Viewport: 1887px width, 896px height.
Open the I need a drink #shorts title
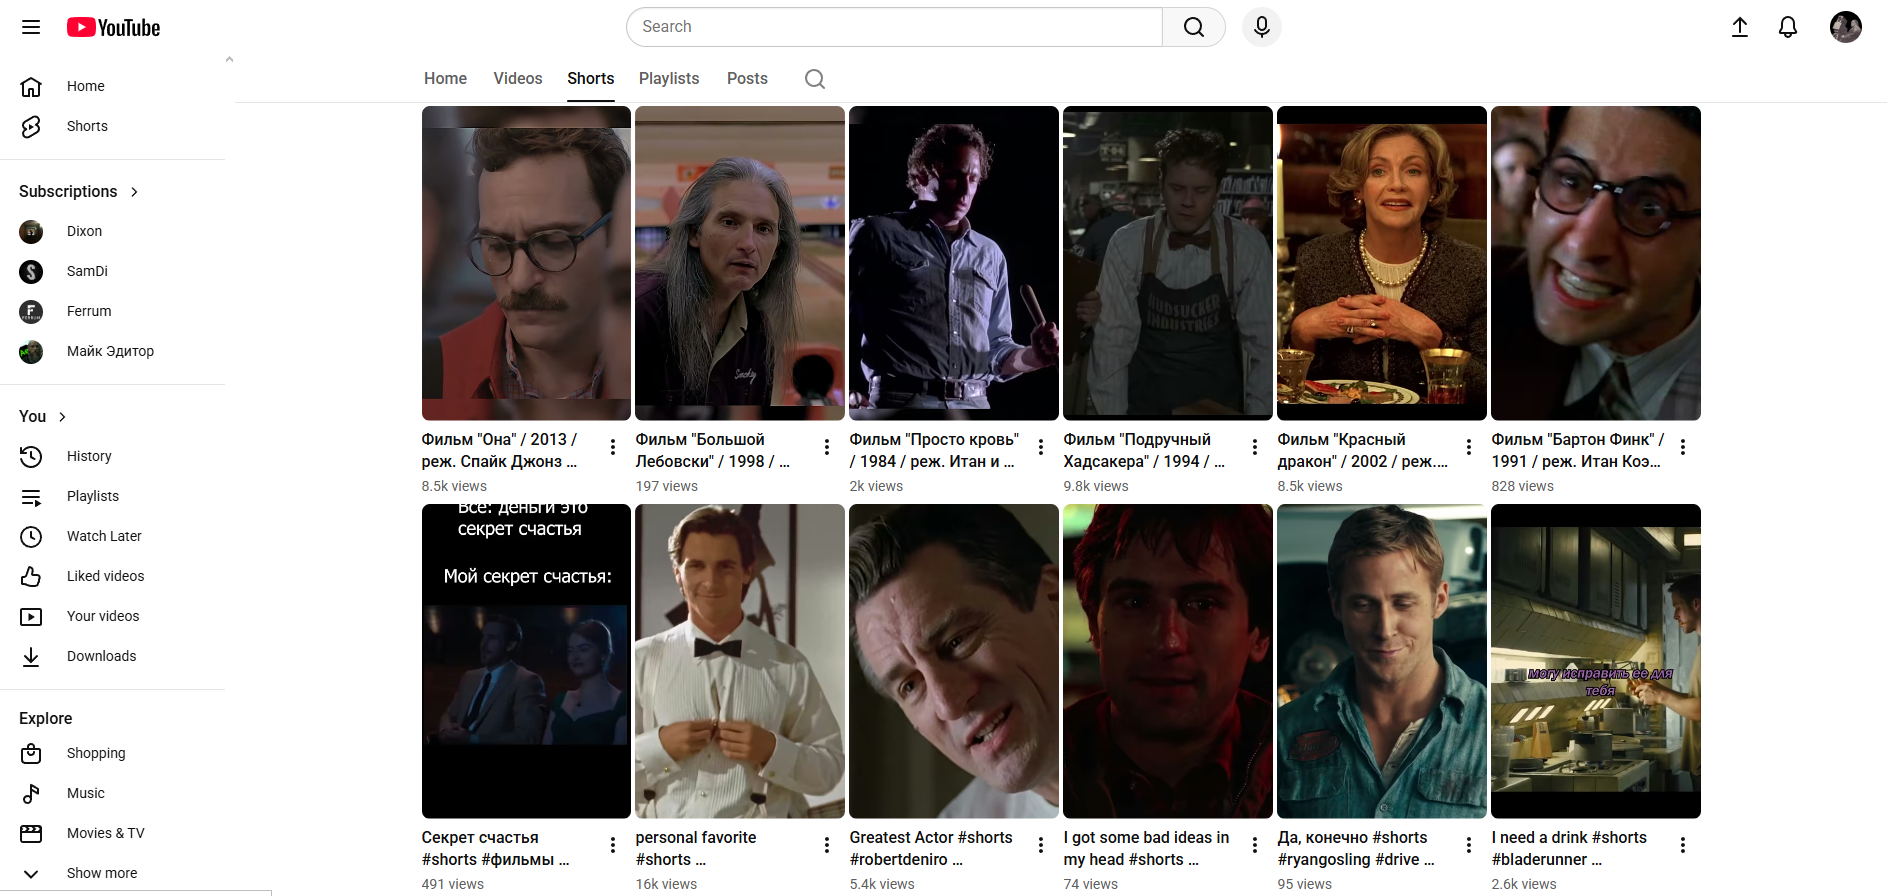(x=1569, y=848)
